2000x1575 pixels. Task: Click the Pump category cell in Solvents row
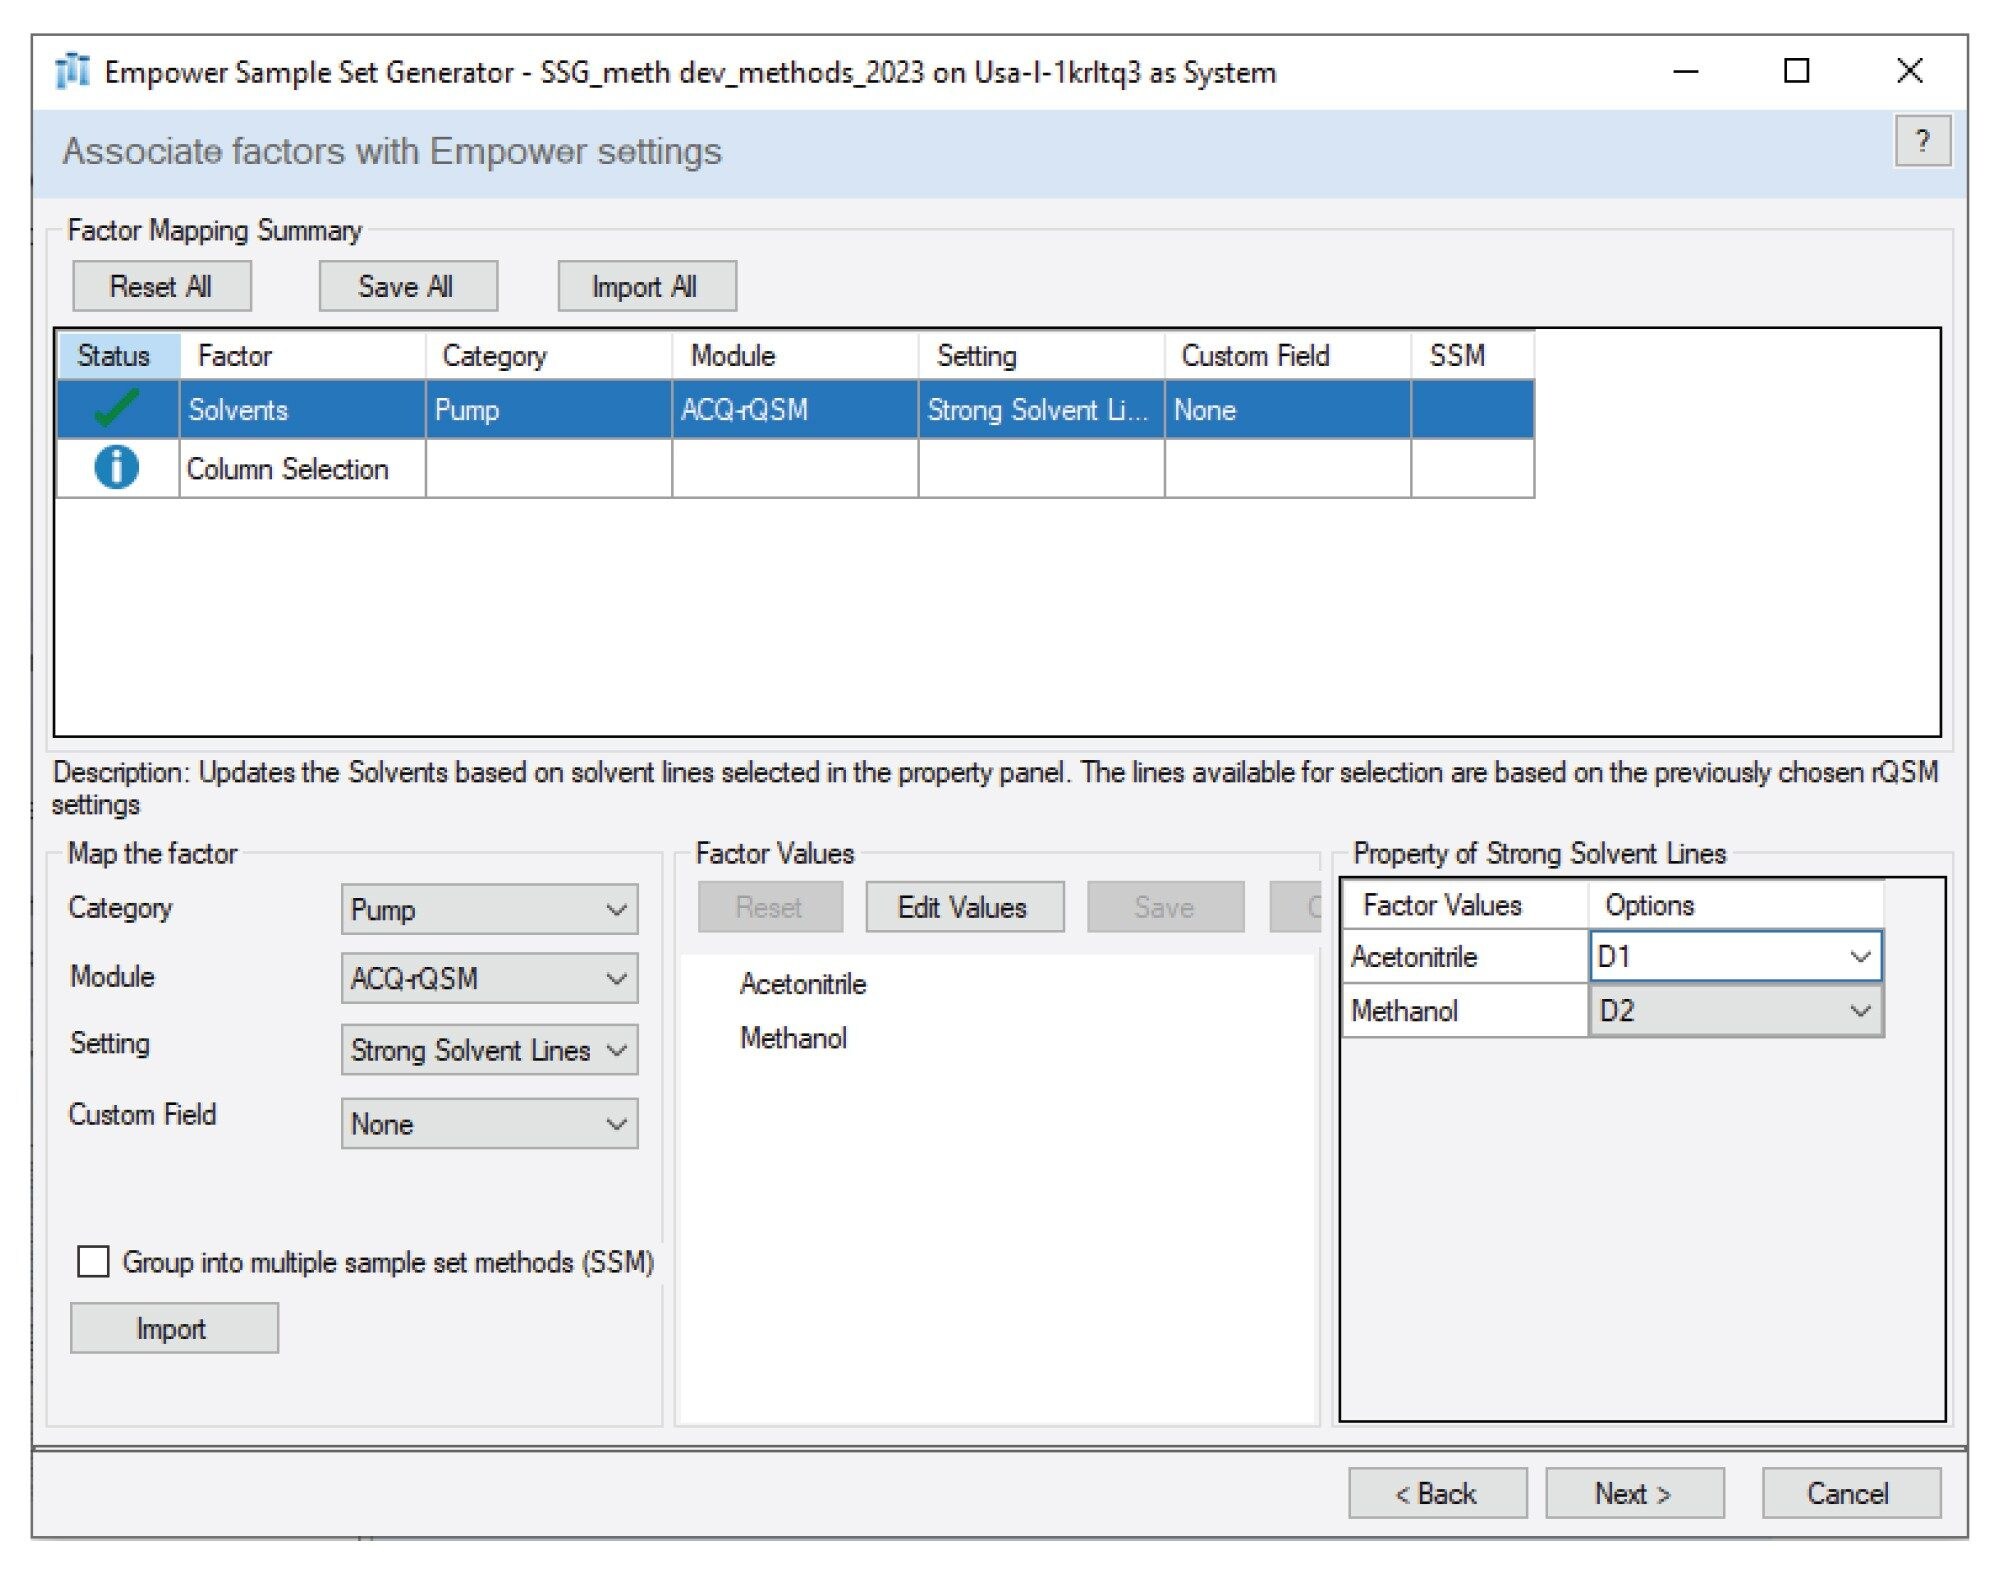click(549, 409)
